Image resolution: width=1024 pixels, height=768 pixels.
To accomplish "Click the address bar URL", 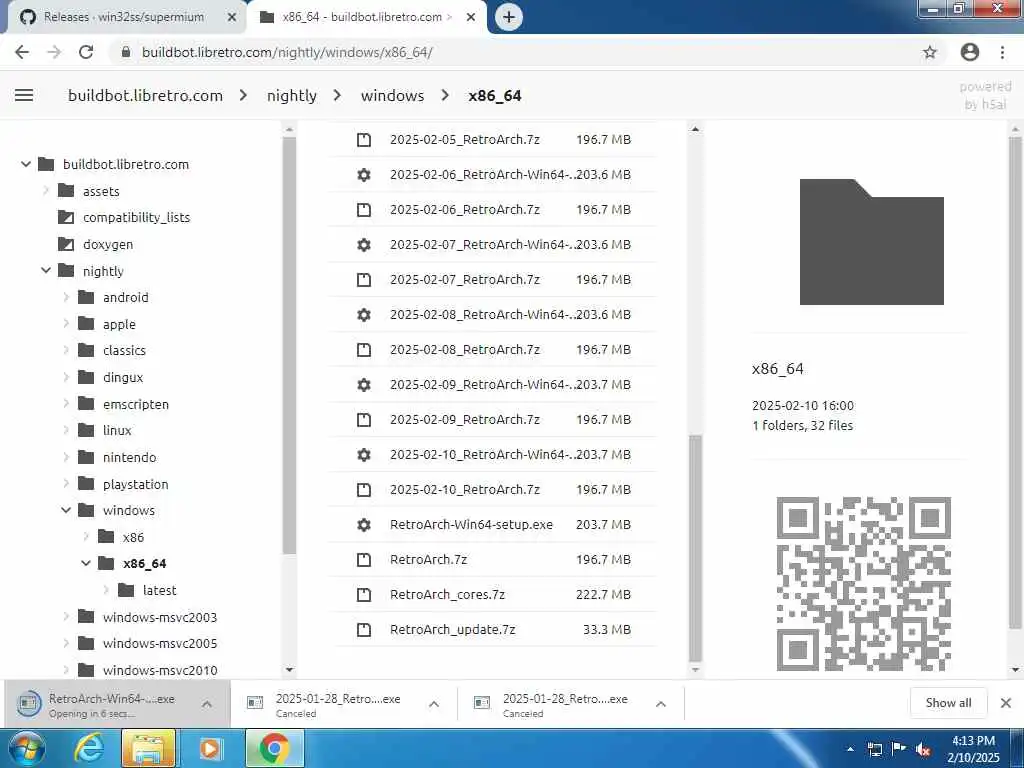I will tap(287, 52).
